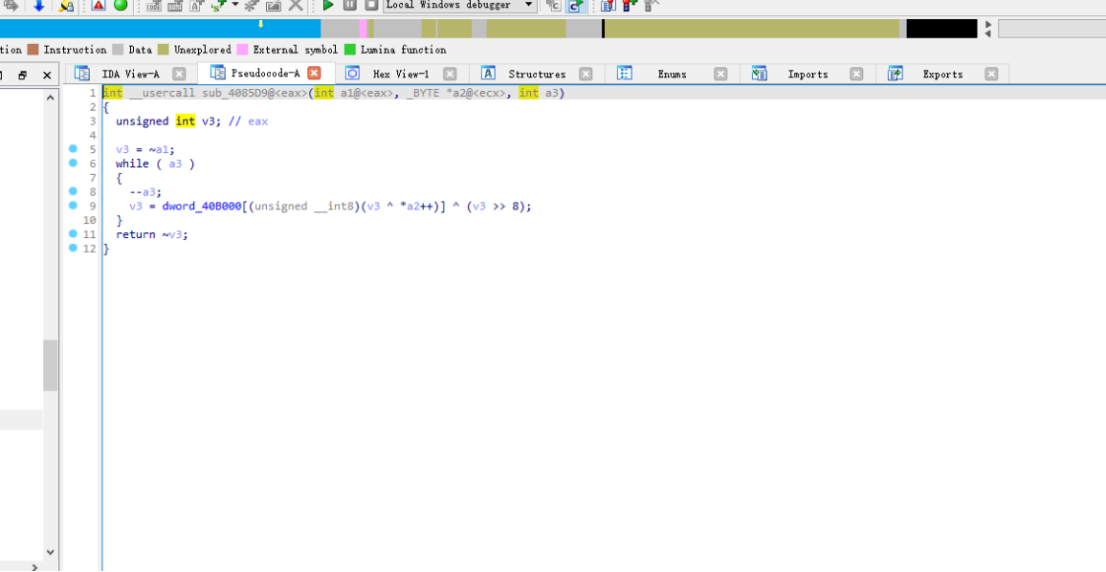
Task: Click the navigation band scroll-right arrow
Action: 988,24
